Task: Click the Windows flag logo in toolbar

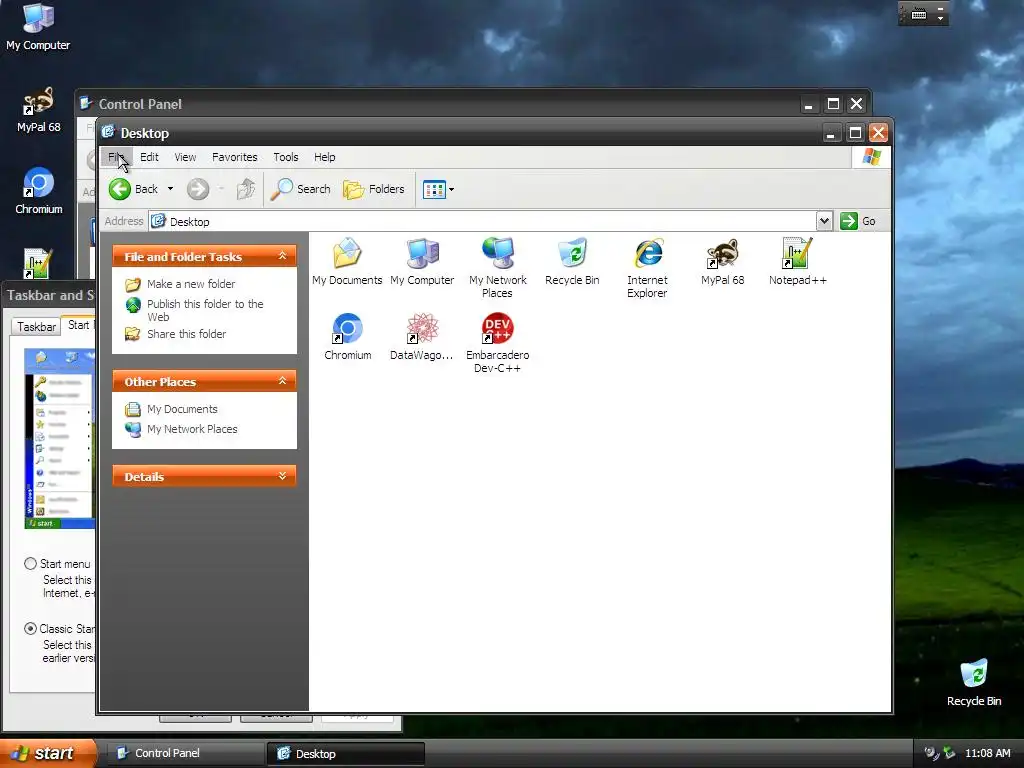Action: [x=872, y=157]
